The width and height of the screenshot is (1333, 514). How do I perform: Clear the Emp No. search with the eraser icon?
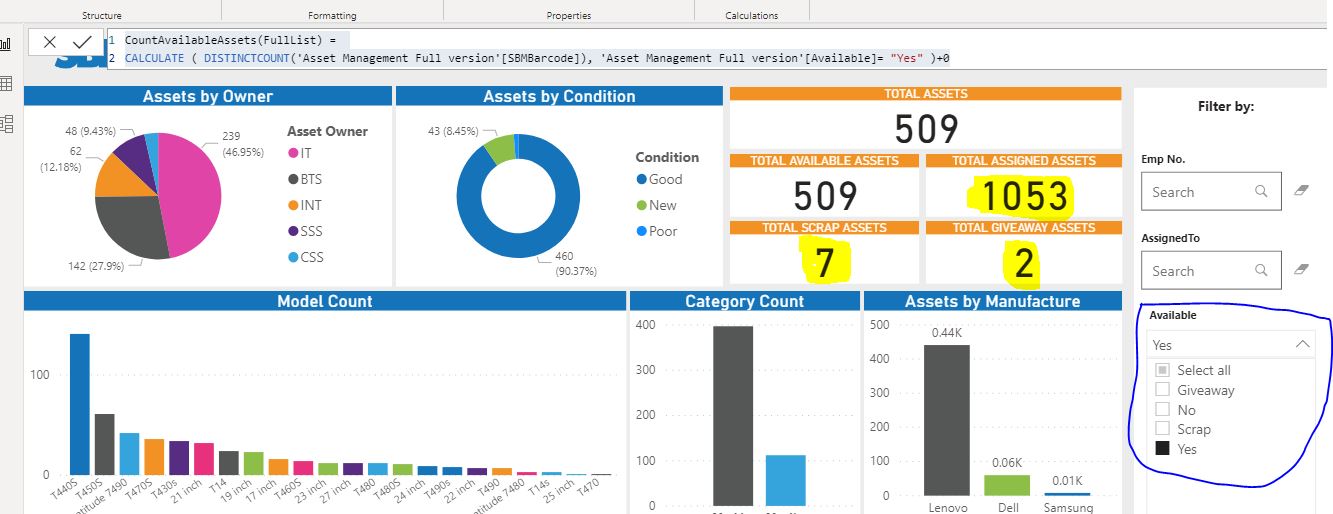click(x=1301, y=189)
